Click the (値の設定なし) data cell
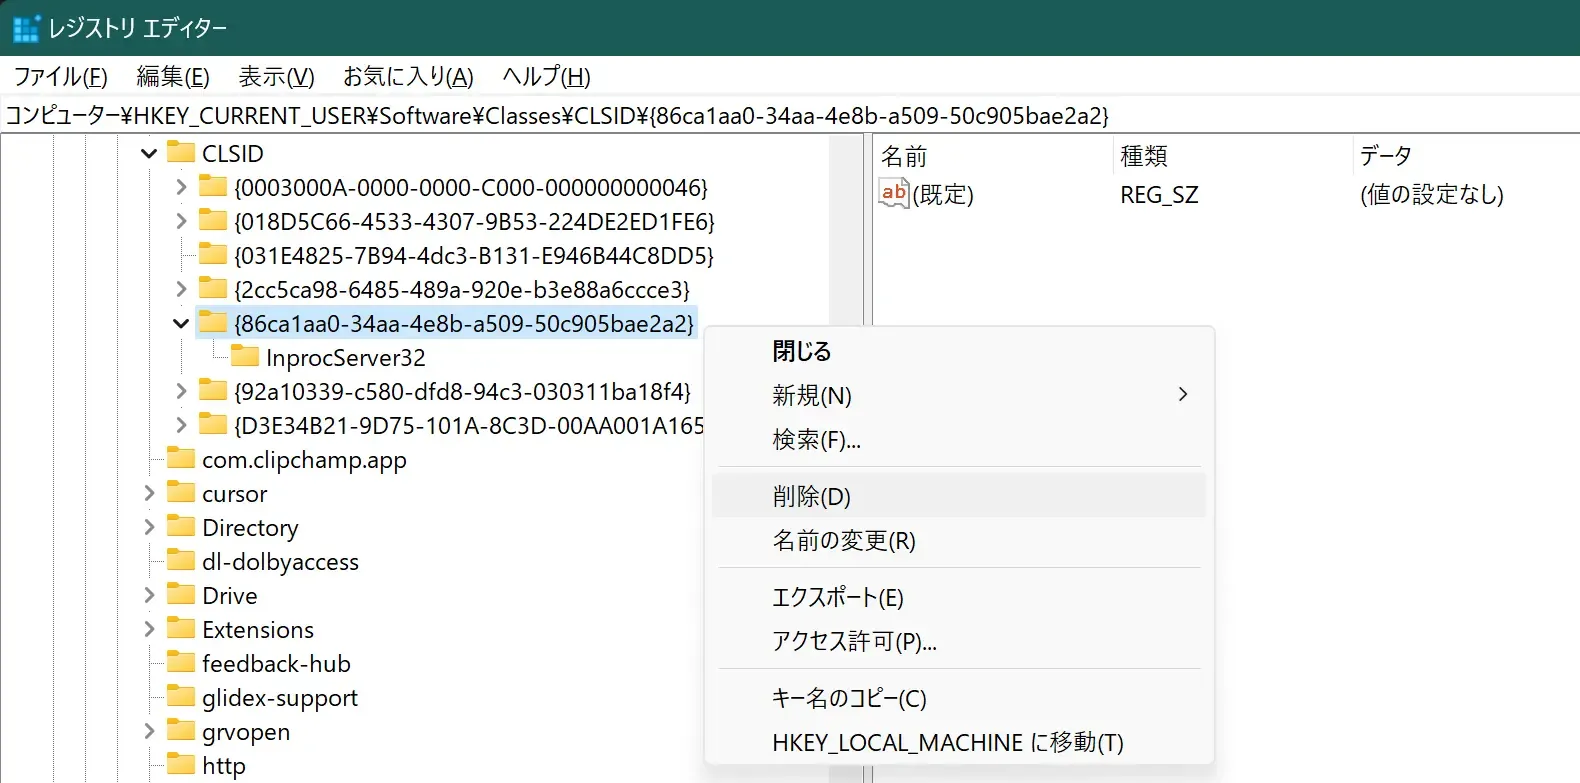1580x783 pixels. [1431, 194]
